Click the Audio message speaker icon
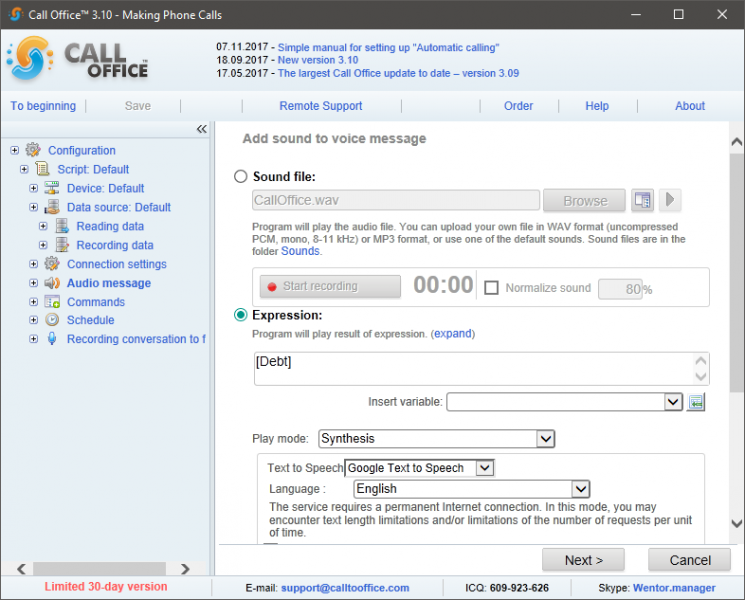Screen dimensions: 745x600 click(x=52, y=283)
